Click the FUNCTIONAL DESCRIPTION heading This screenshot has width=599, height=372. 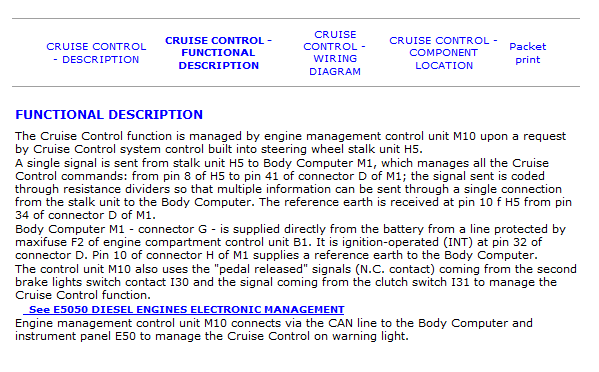coord(109,115)
